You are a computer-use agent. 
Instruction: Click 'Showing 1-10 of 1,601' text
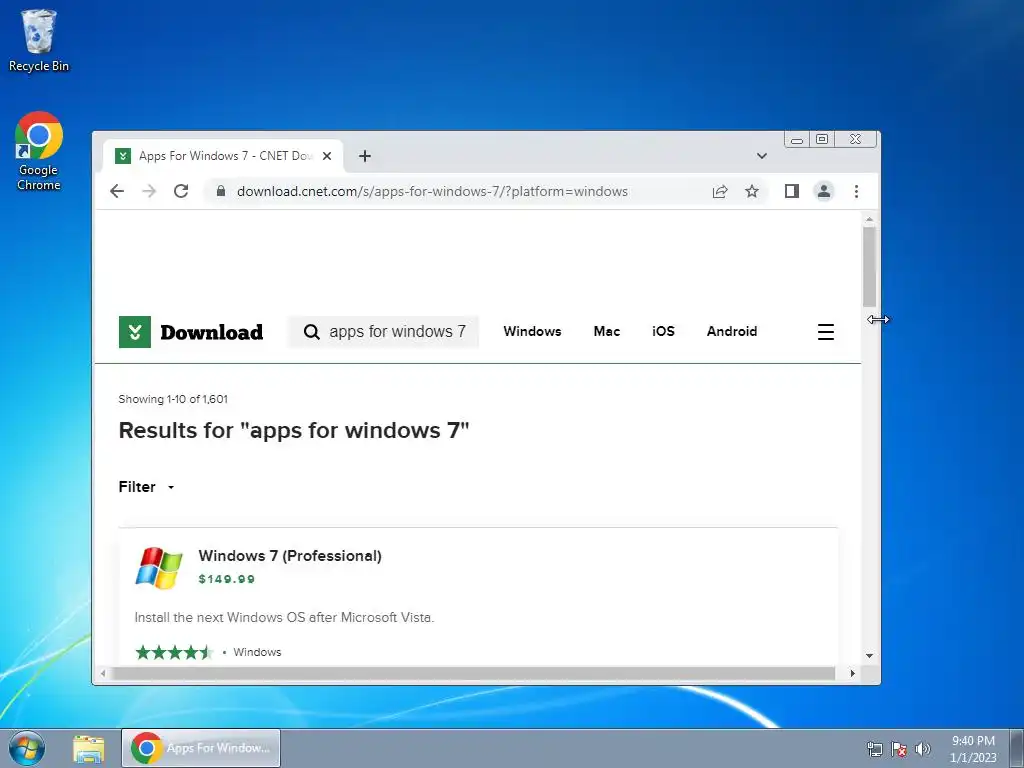173,399
